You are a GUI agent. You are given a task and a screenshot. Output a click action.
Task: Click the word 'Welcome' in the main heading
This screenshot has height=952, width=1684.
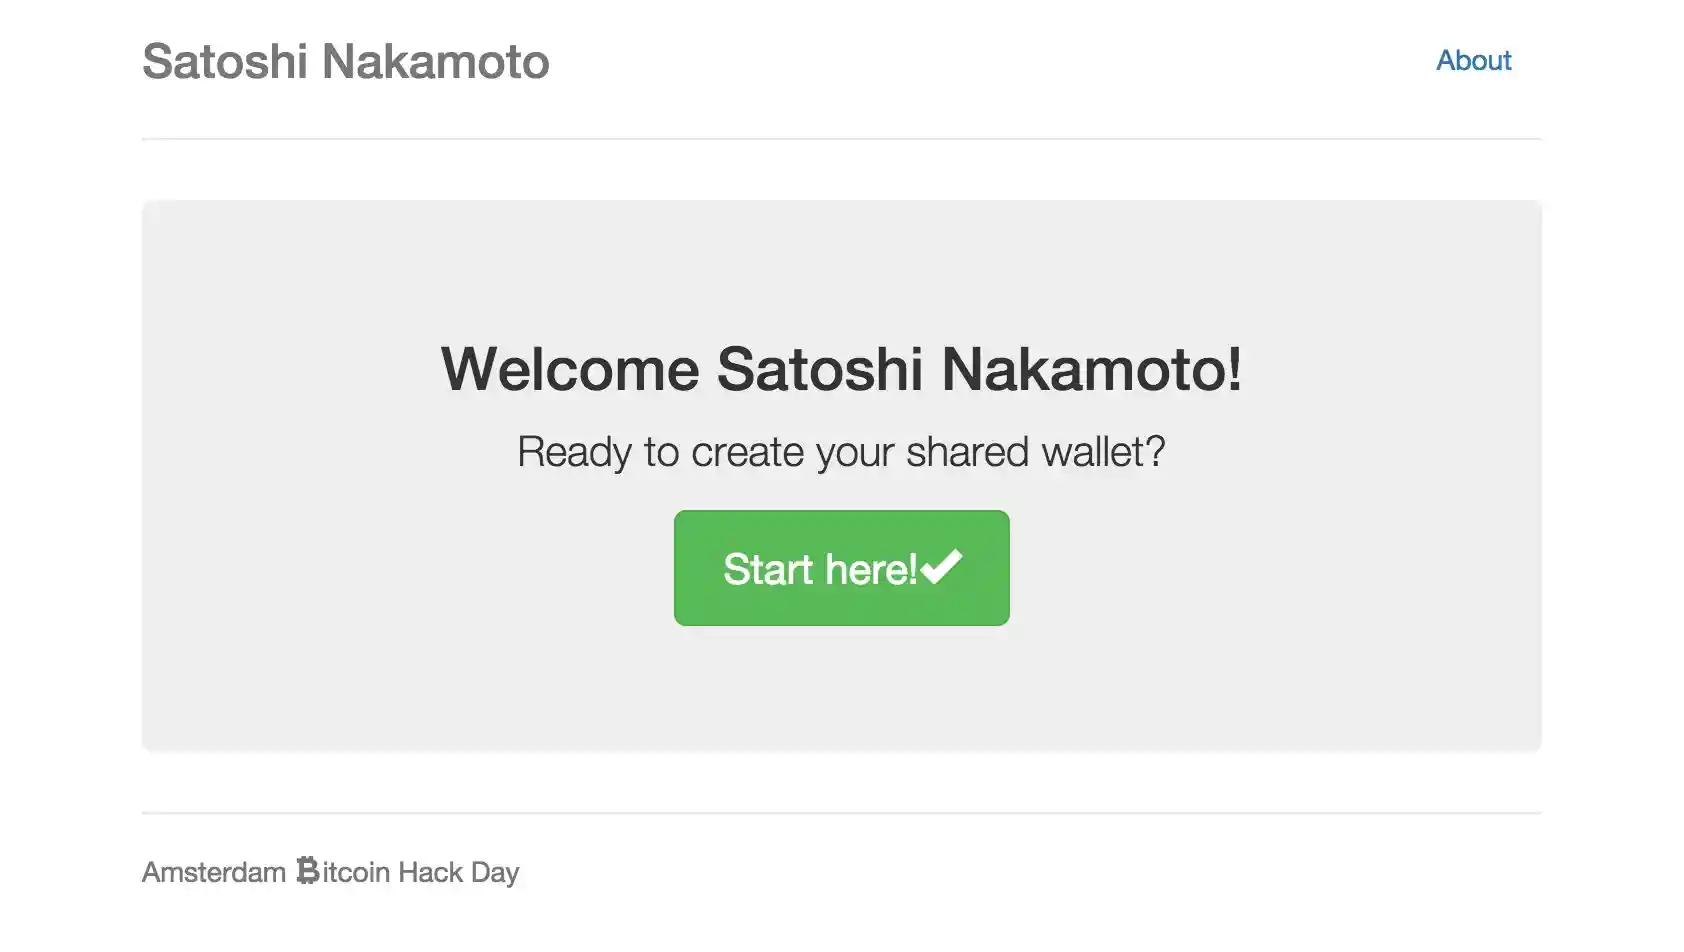click(570, 369)
